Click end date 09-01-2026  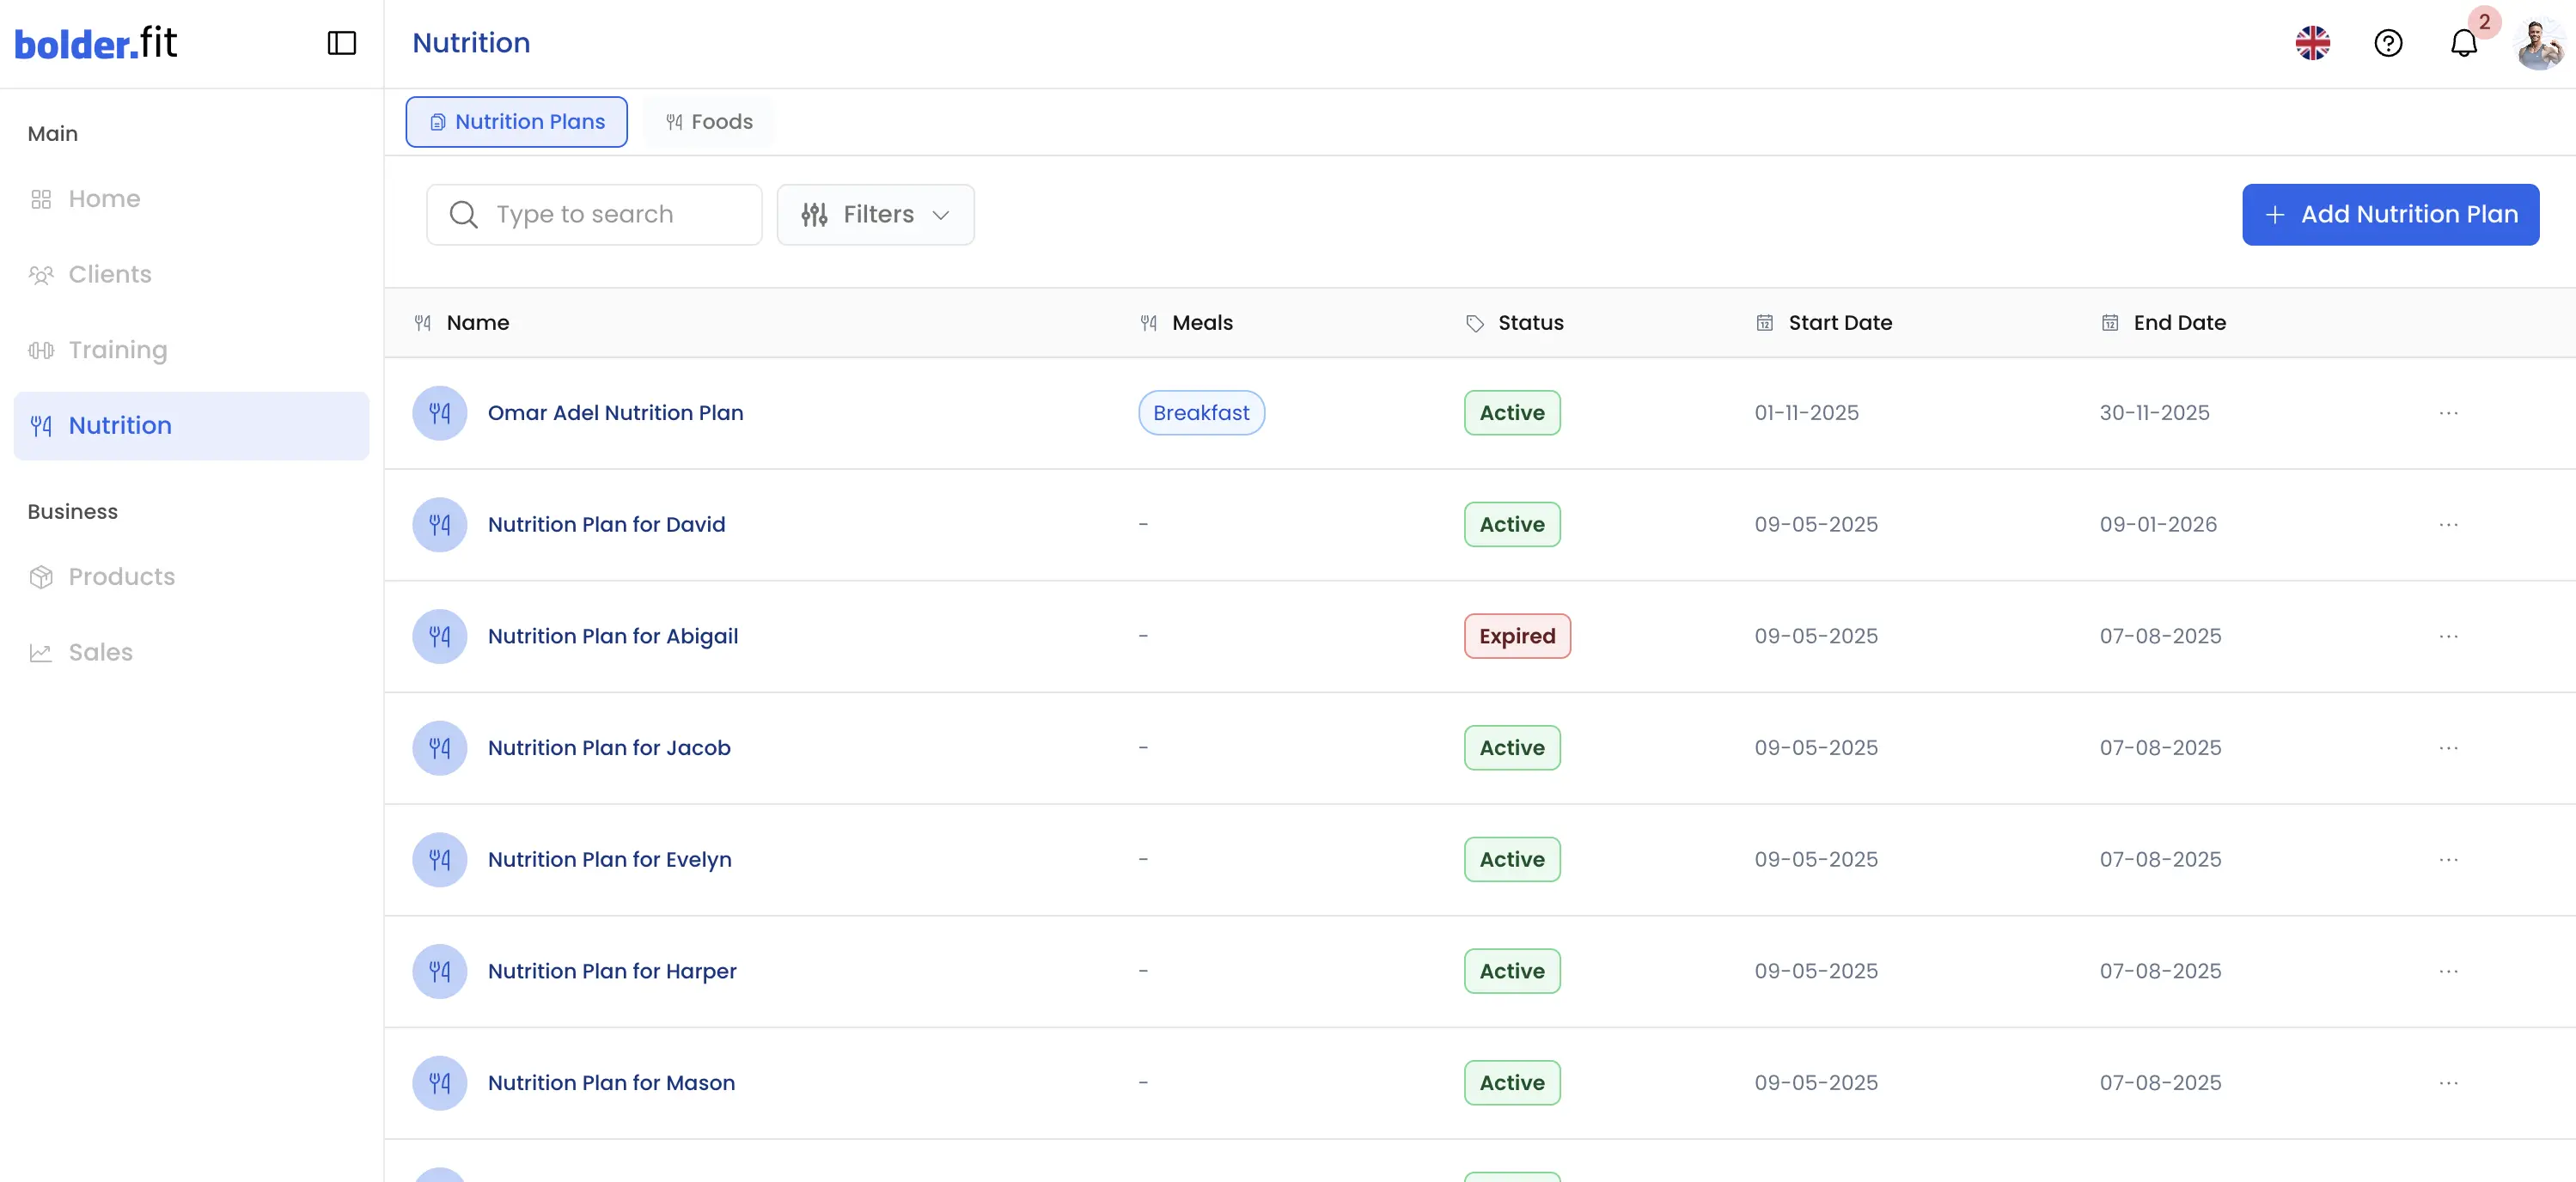pyautogui.click(x=2158, y=525)
